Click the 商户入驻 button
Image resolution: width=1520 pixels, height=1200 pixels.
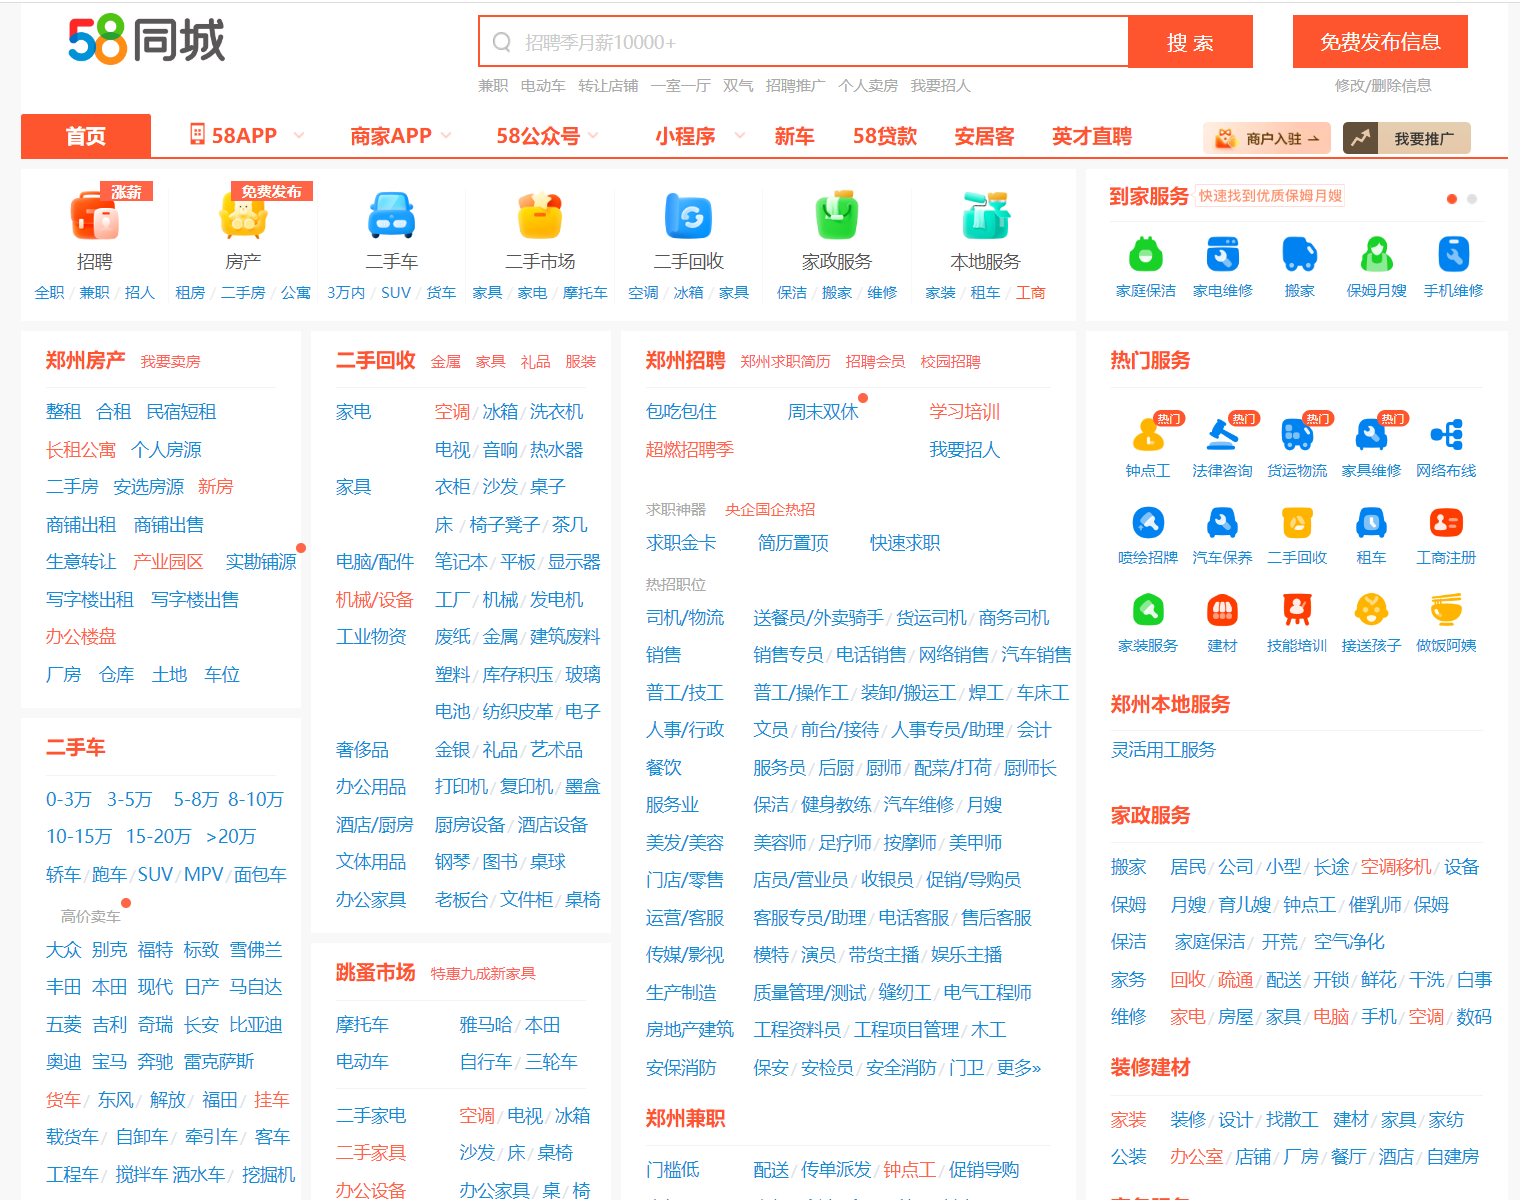coord(1267,138)
